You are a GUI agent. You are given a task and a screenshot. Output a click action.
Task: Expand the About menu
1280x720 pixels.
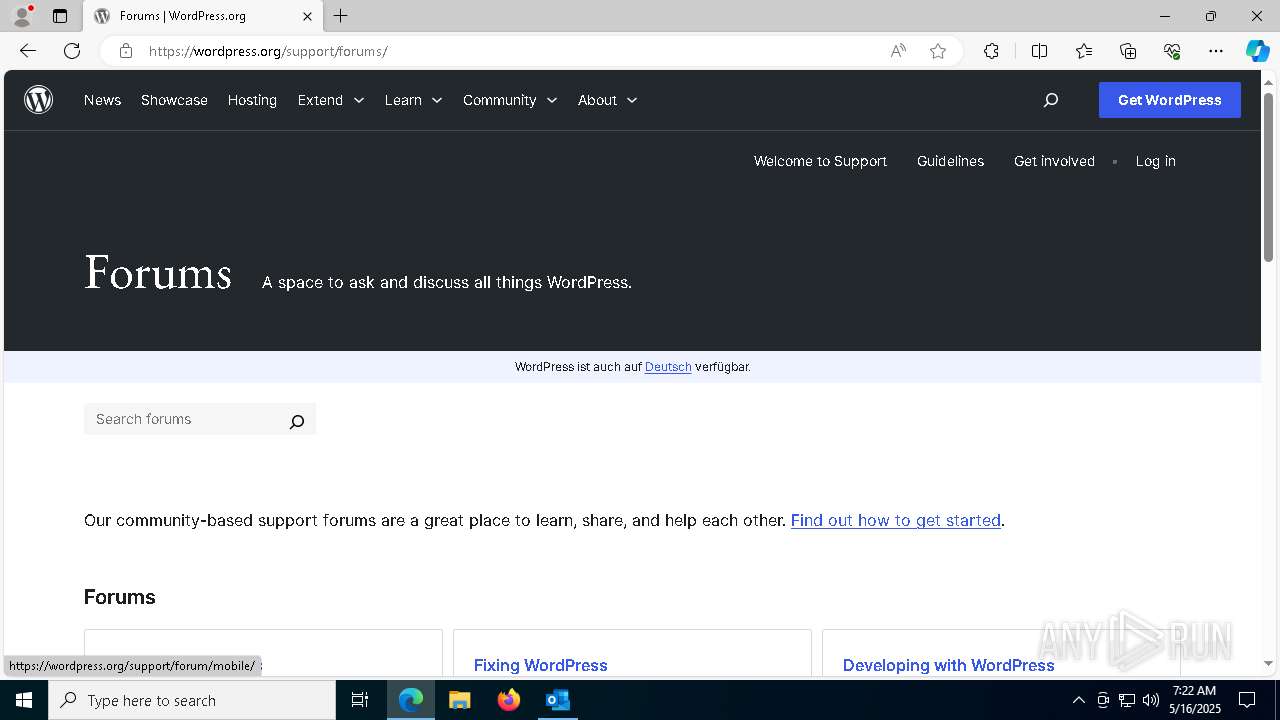607,100
